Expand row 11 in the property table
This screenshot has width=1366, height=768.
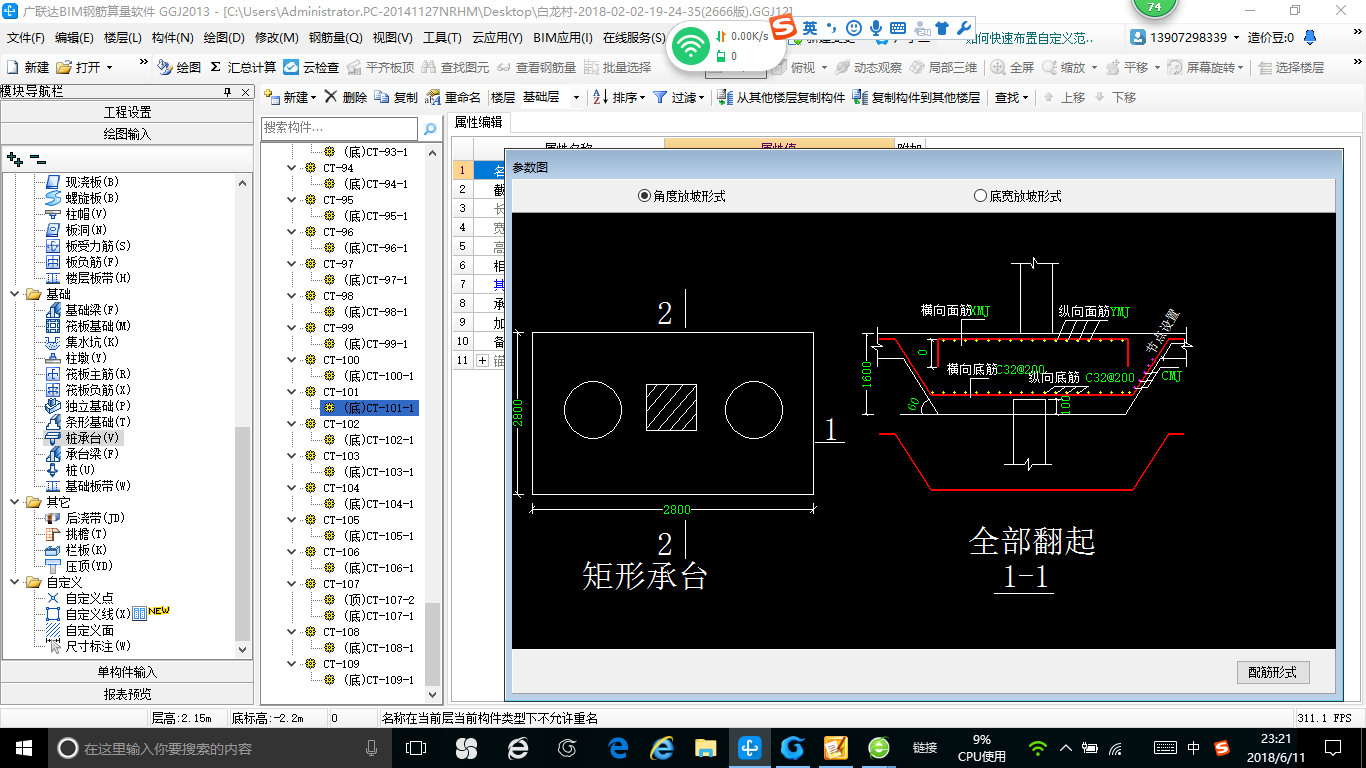click(483, 360)
